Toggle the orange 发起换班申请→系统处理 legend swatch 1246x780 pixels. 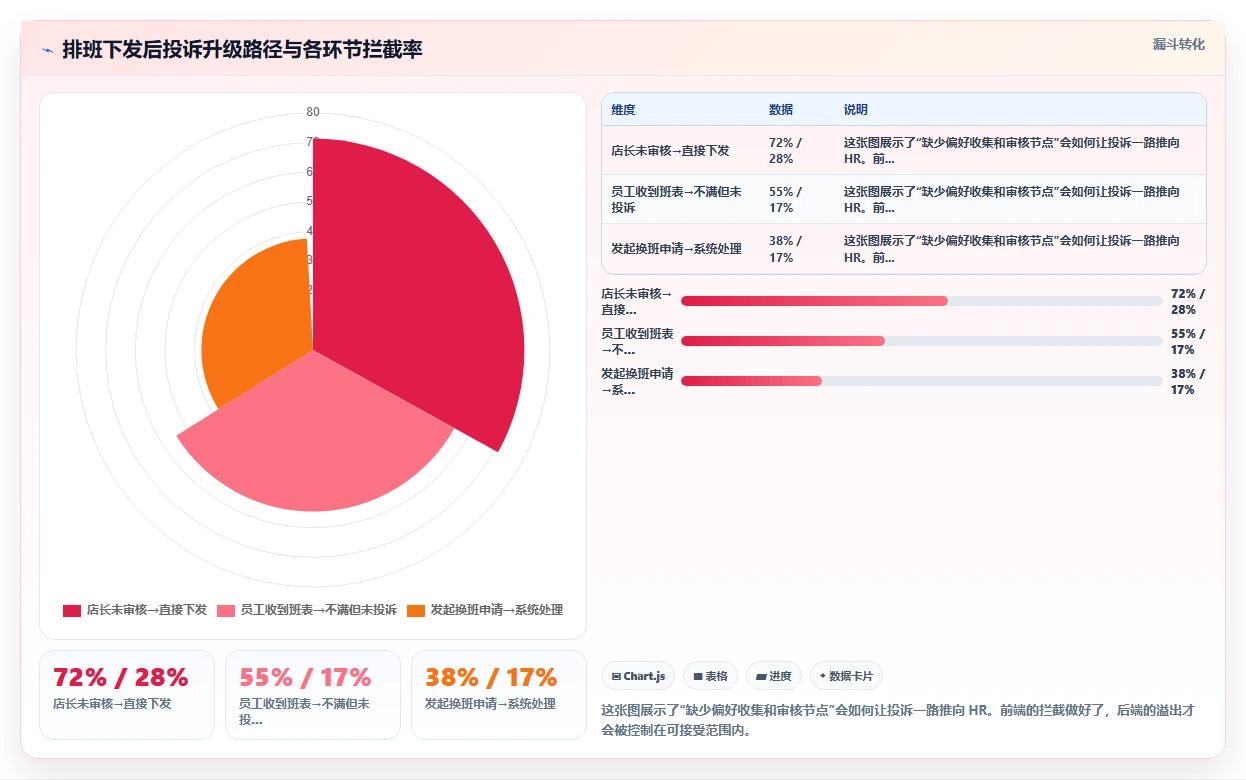pyautogui.click(x=416, y=610)
